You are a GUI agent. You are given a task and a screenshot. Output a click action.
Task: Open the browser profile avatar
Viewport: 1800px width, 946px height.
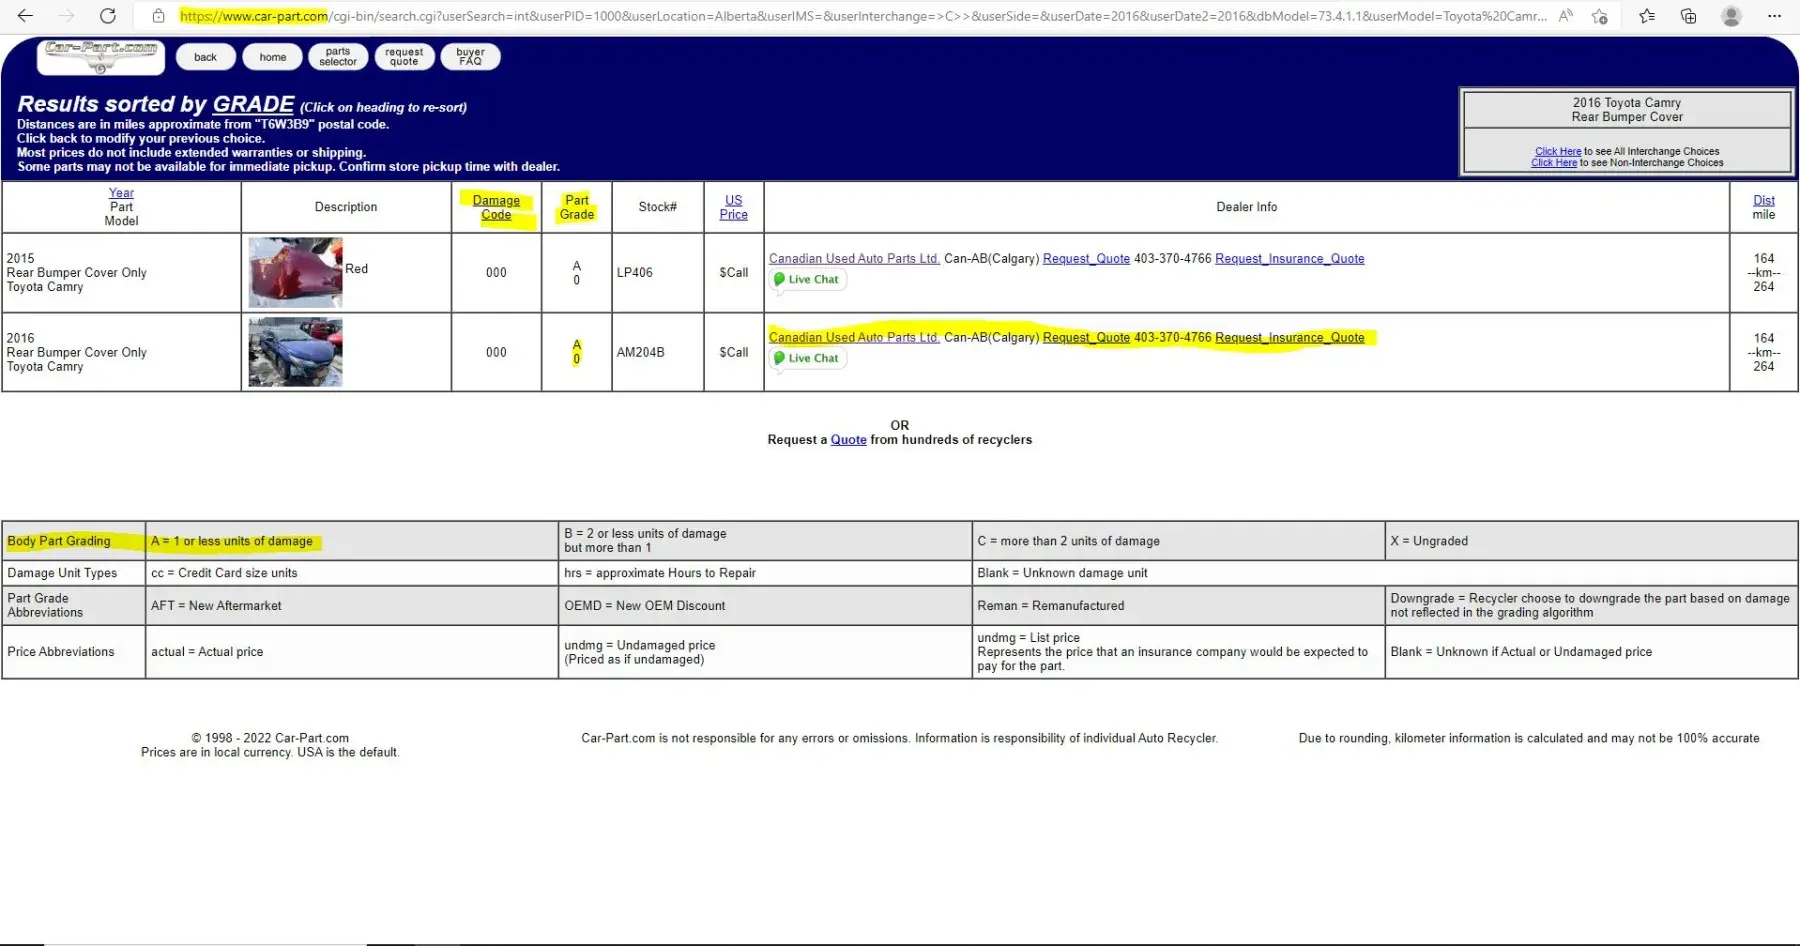[1732, 16]
